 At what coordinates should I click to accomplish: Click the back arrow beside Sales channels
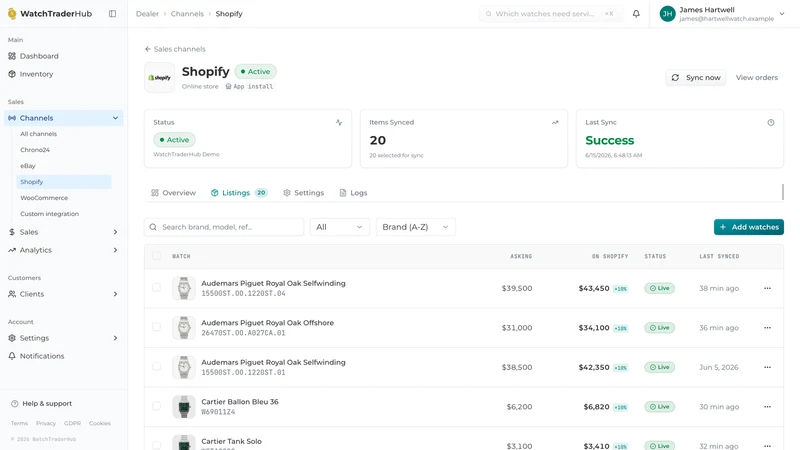pos(148,49)
